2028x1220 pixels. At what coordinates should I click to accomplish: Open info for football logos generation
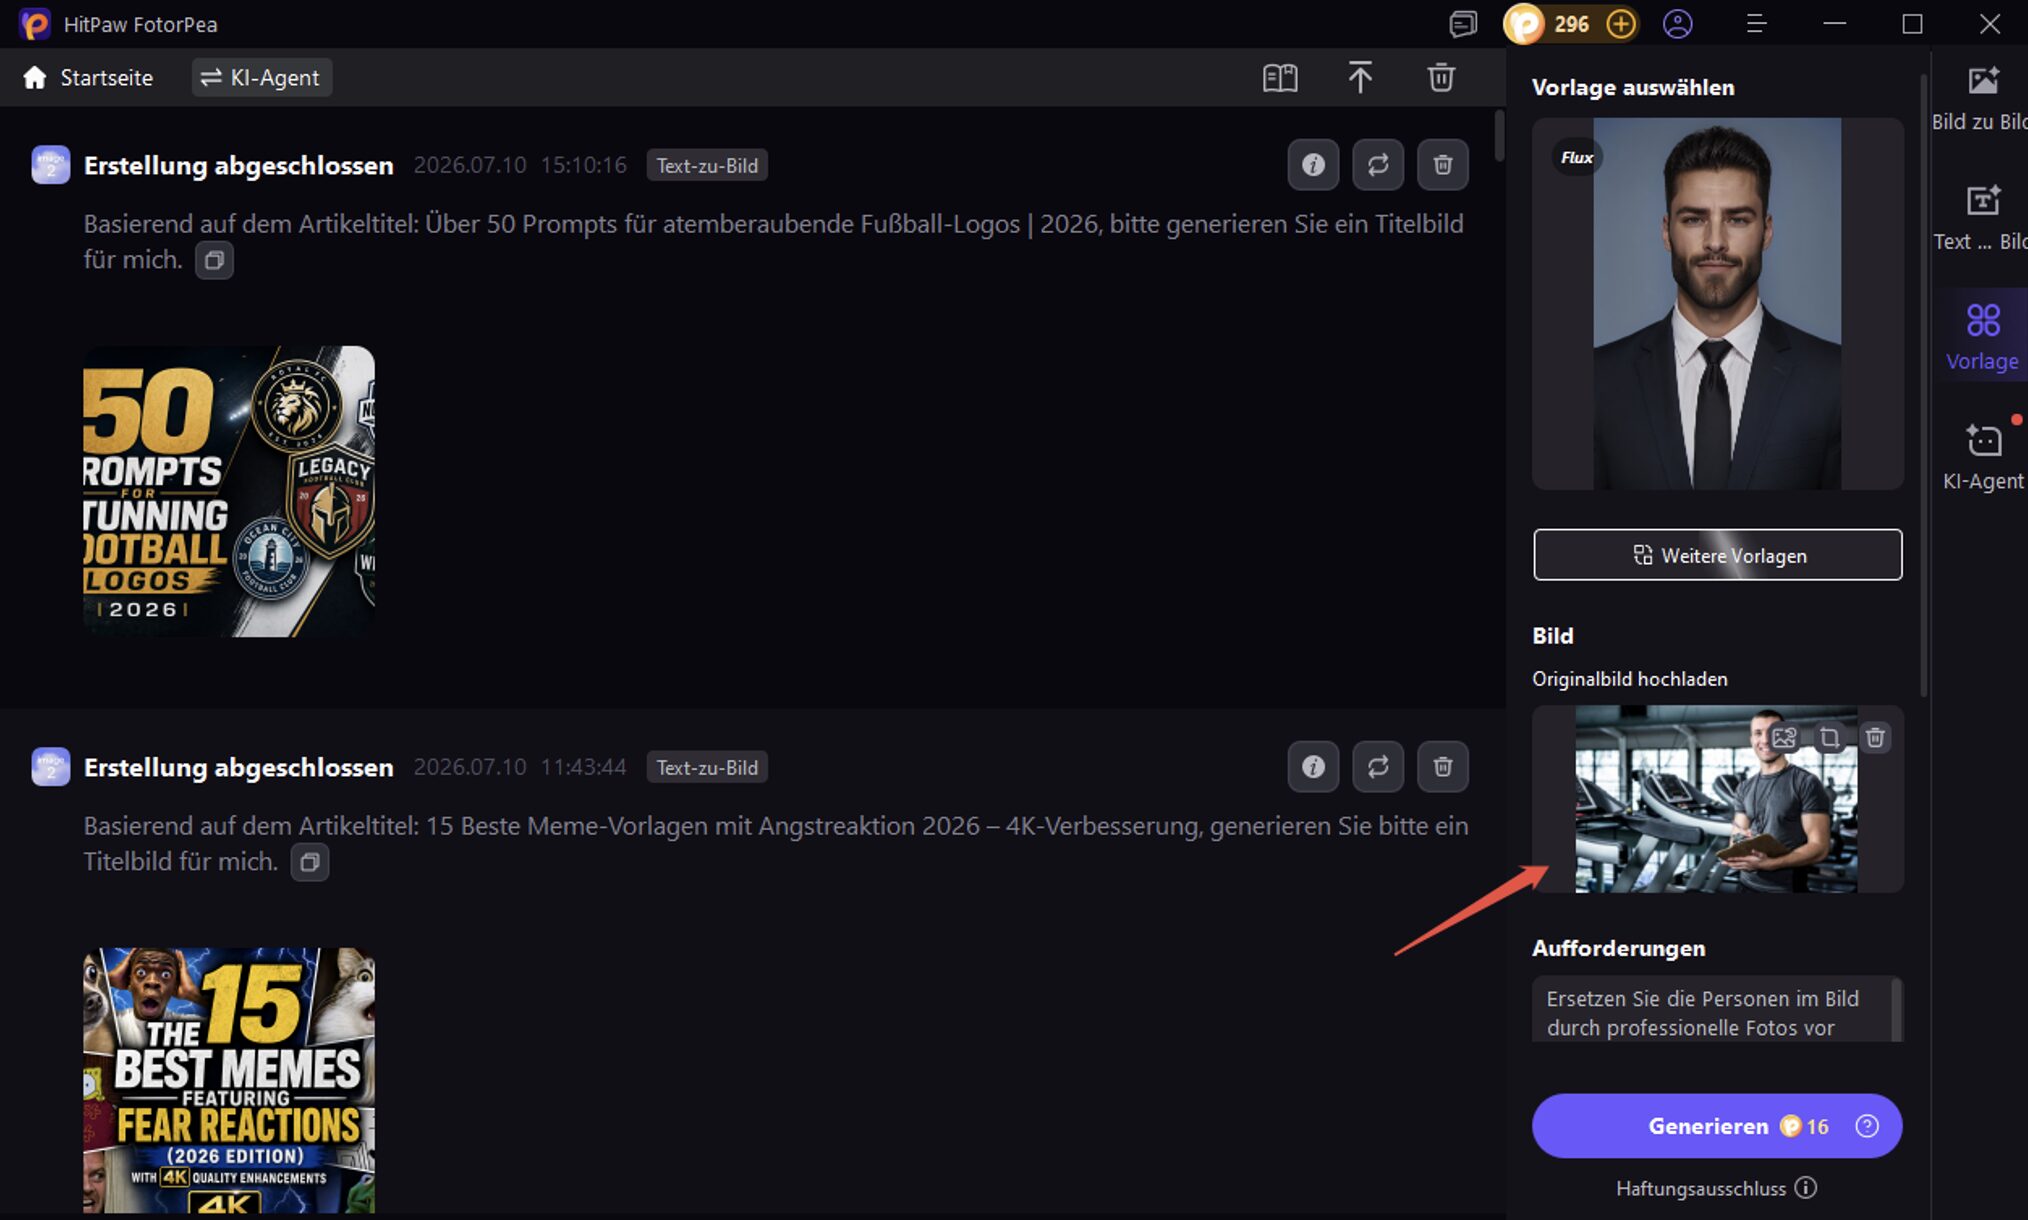click(x=1313, y=165)
